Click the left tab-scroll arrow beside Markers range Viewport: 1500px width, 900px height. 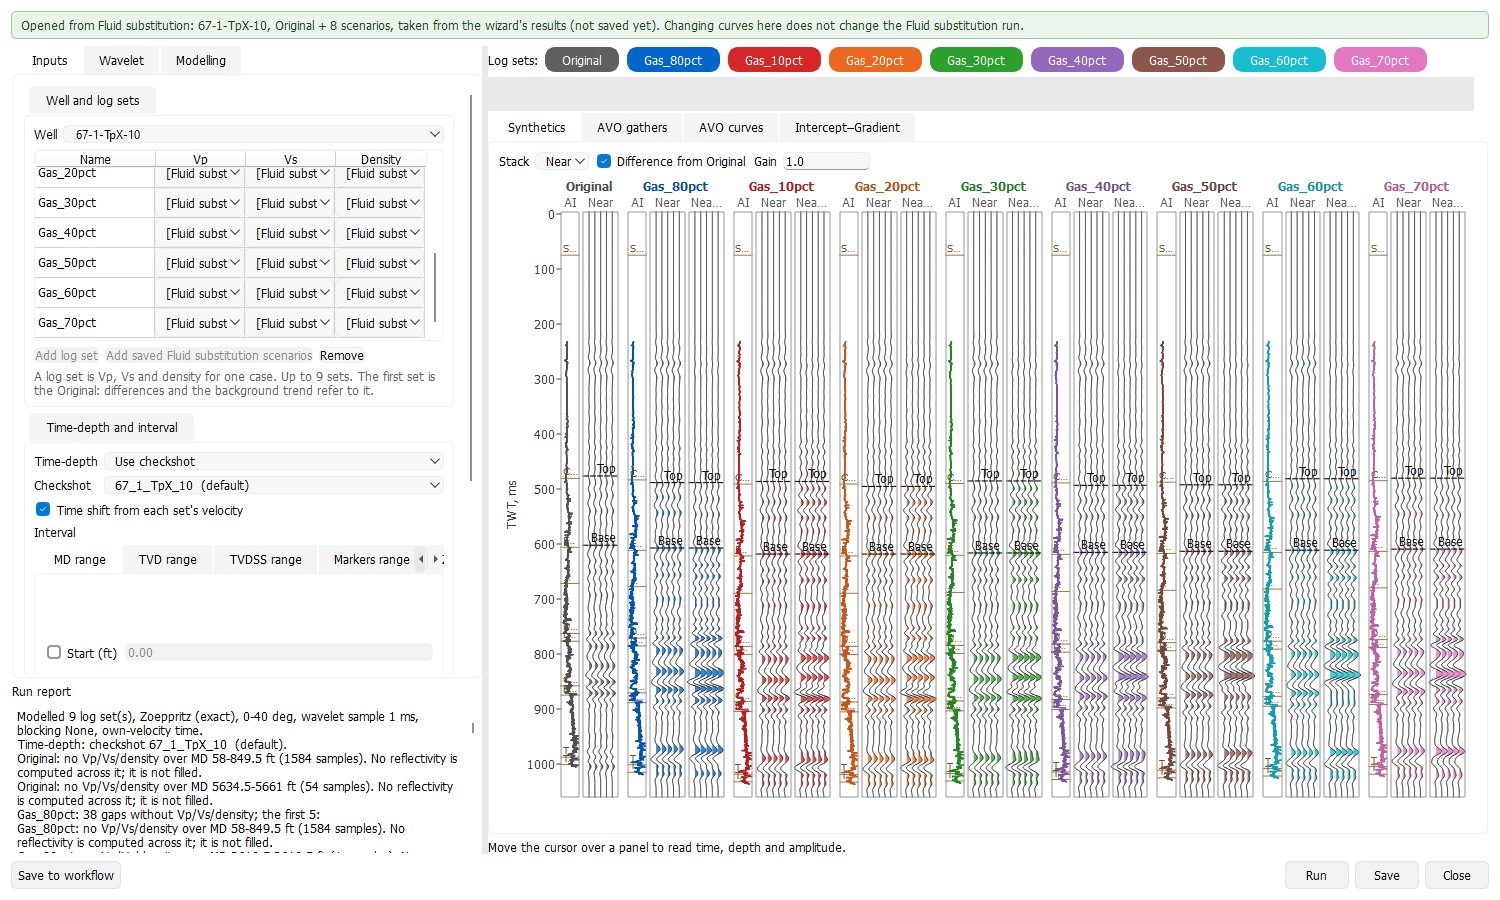click(421, 559)
